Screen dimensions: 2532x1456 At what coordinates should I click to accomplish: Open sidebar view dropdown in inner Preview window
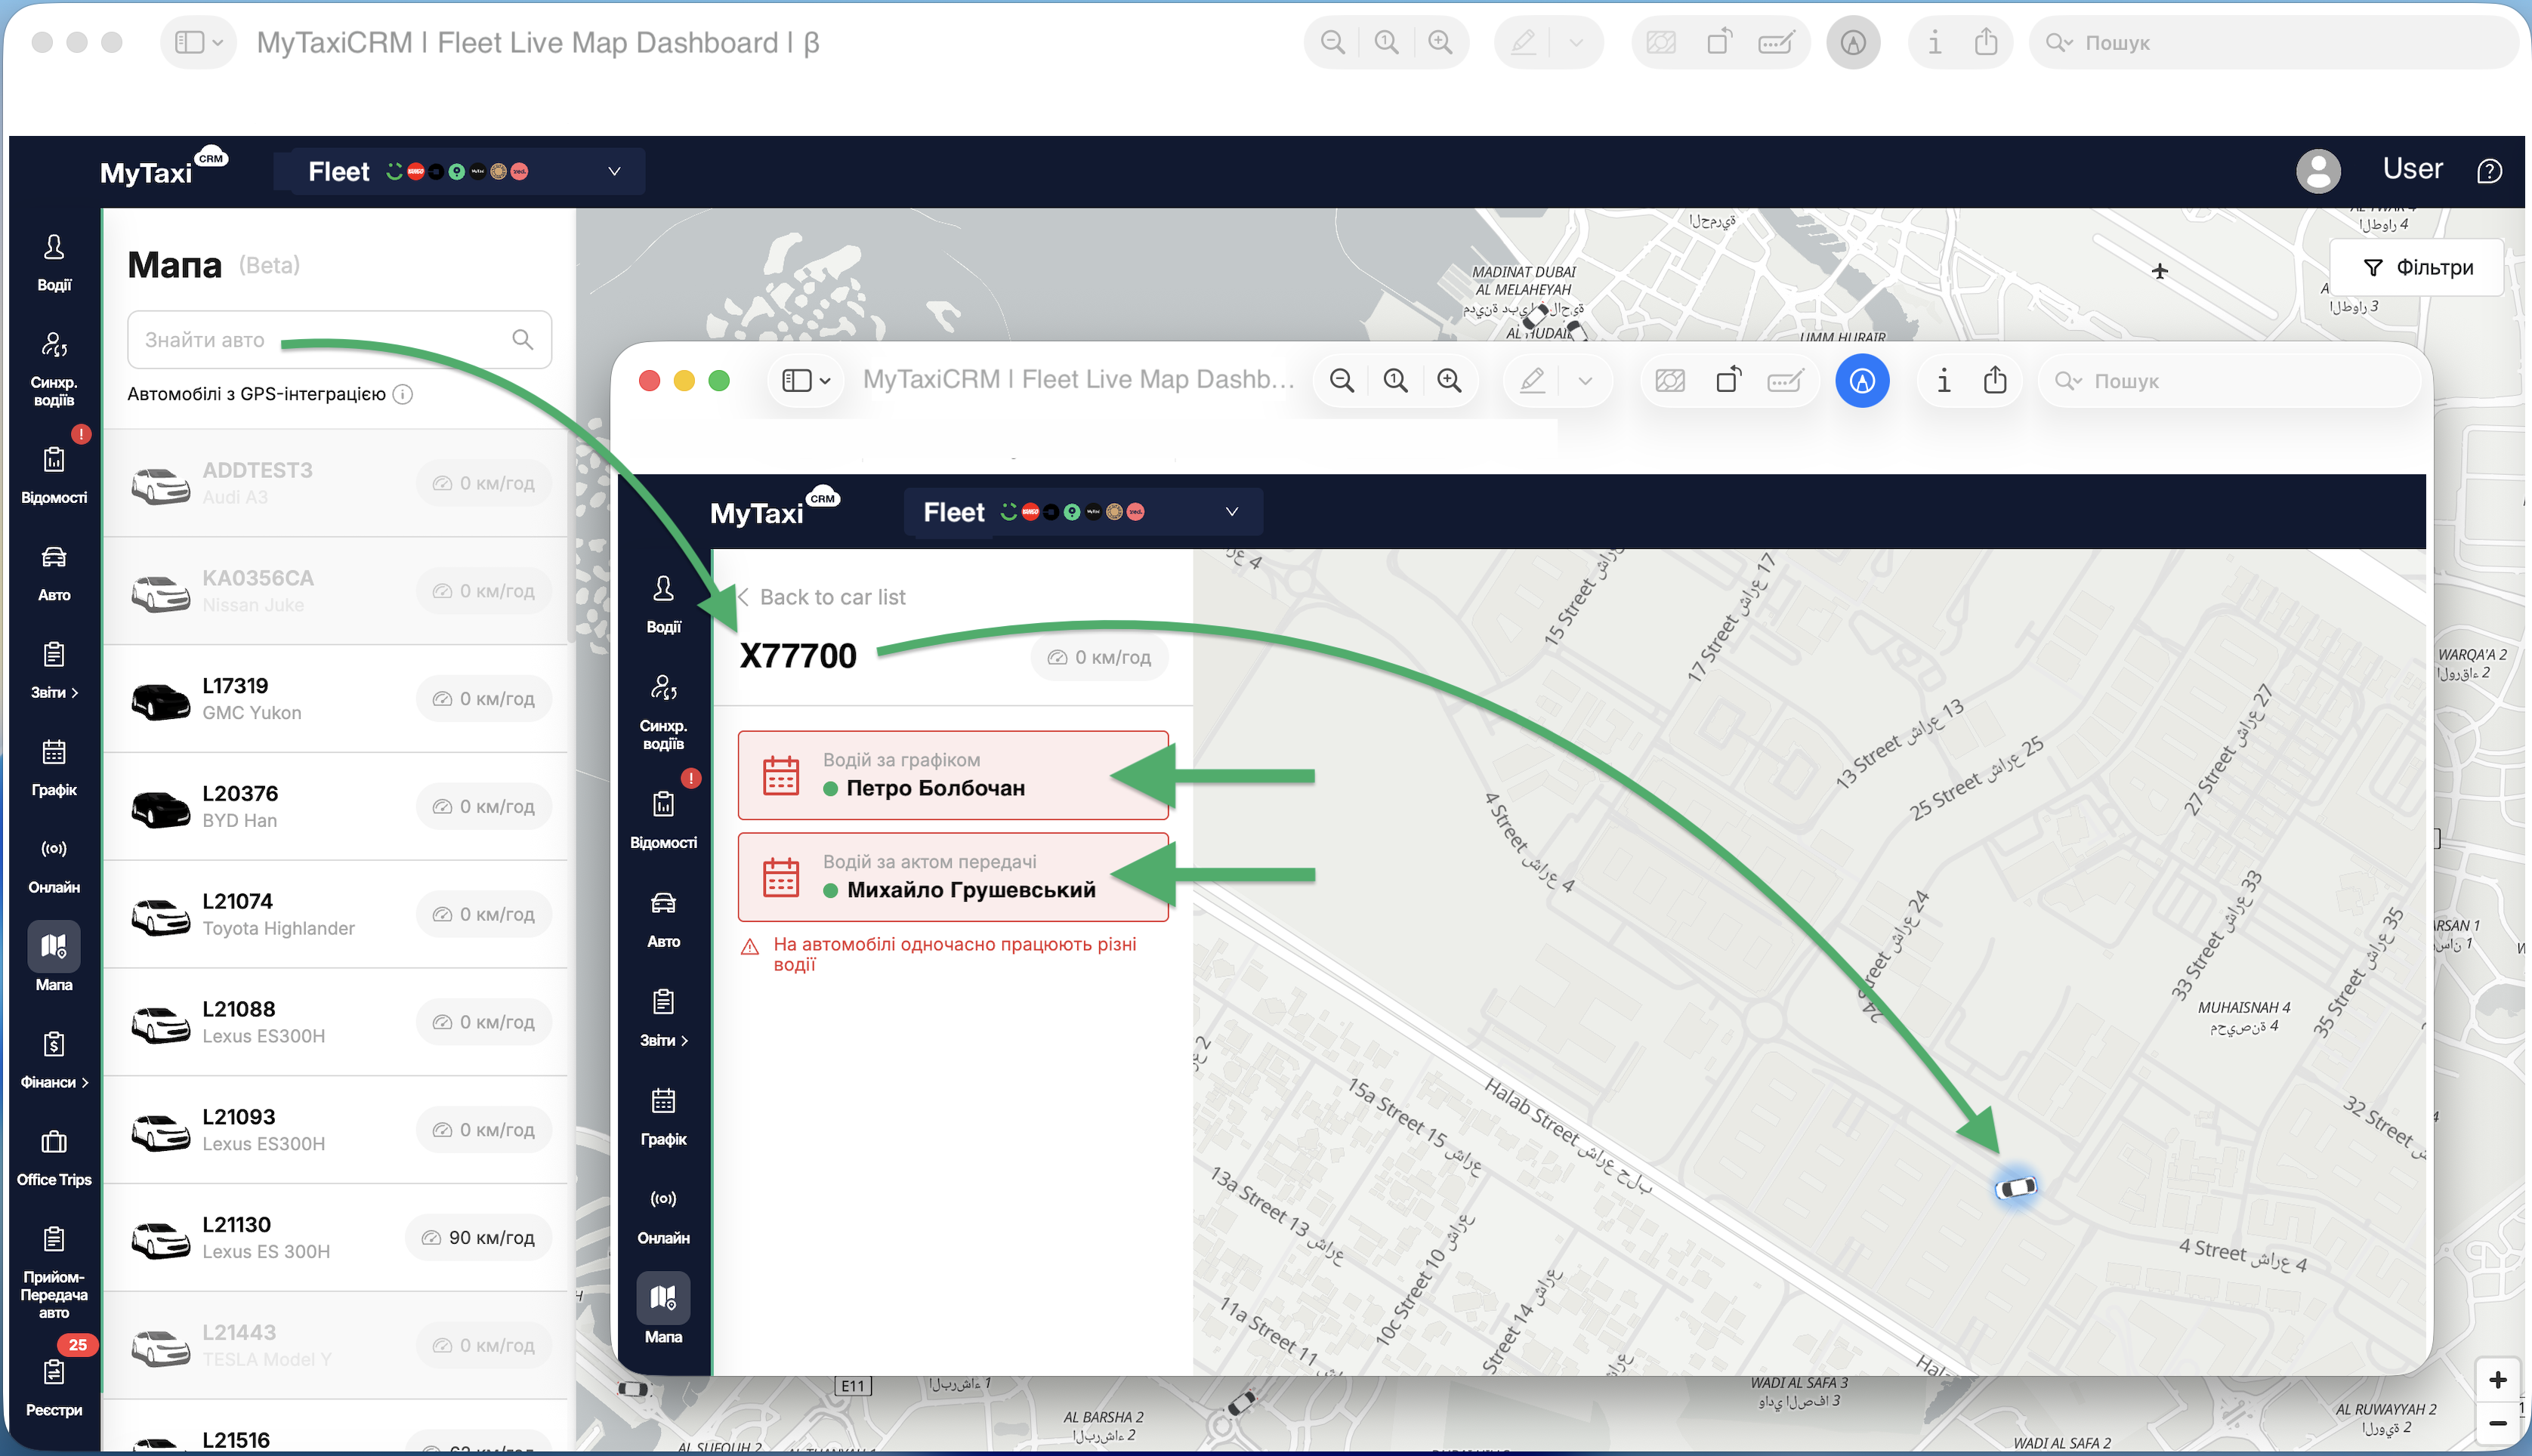[x=806, y=380]
